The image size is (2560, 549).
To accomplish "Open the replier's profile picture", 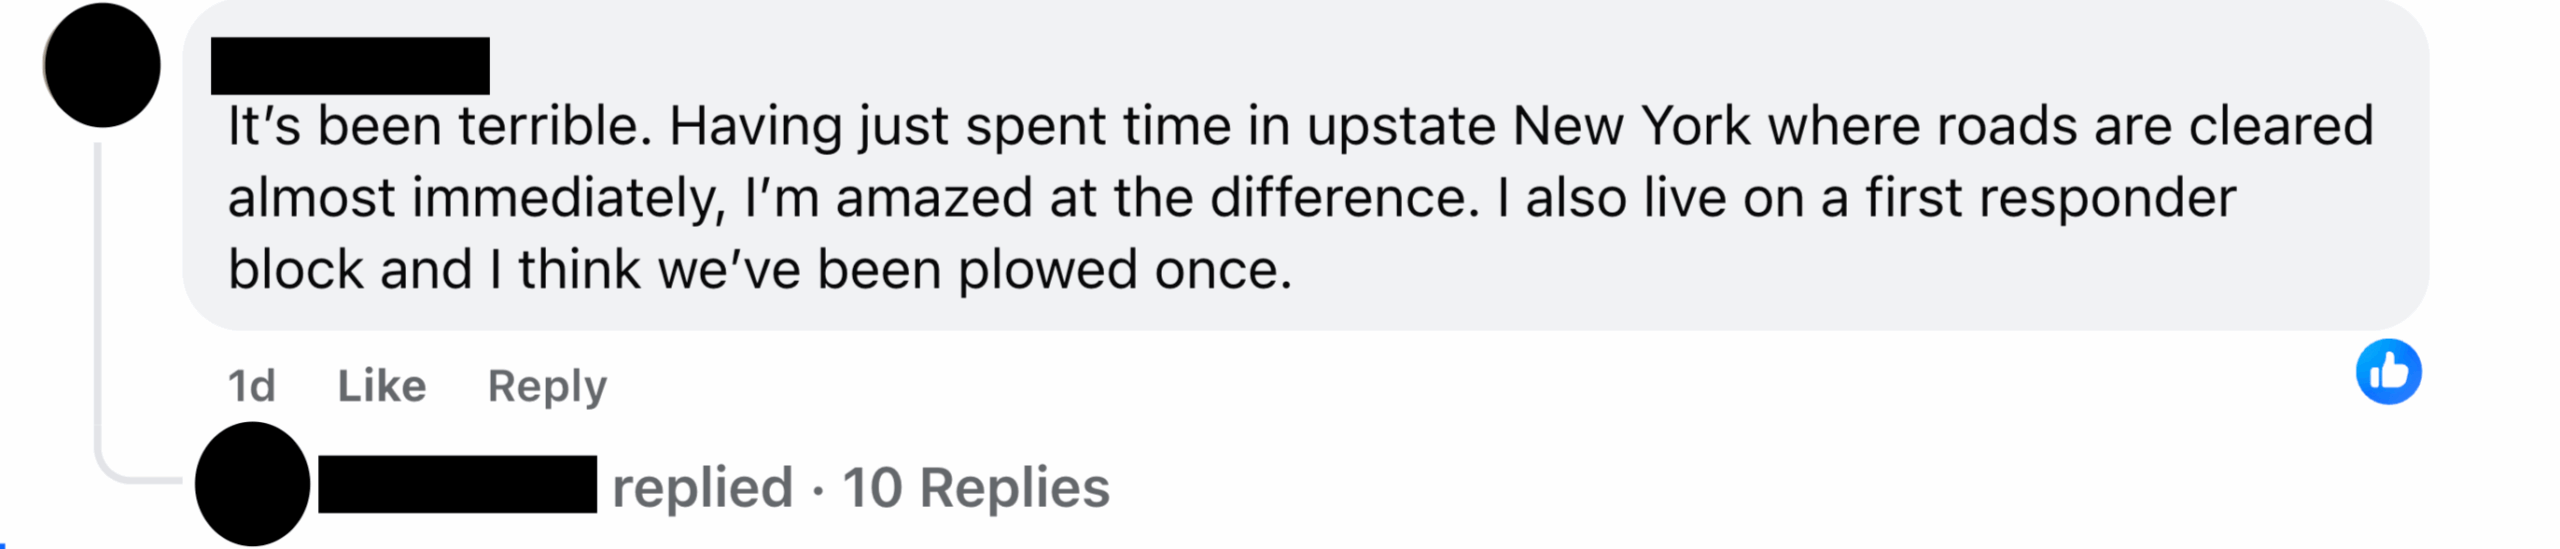I will (252, 485).
